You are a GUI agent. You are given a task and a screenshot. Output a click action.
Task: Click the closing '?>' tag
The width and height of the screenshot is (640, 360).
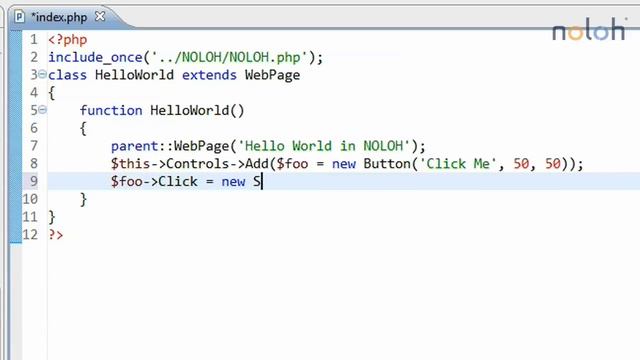pos(56,235)
